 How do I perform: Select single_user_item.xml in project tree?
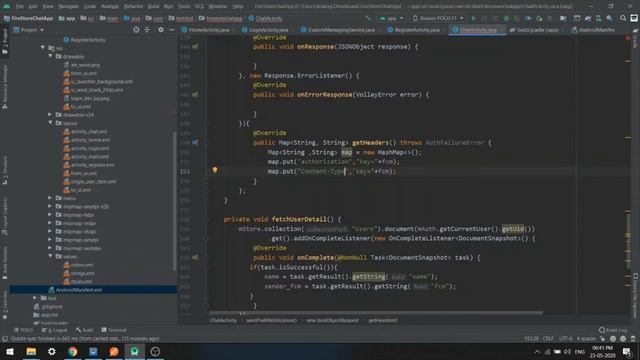tap(93, 181)
